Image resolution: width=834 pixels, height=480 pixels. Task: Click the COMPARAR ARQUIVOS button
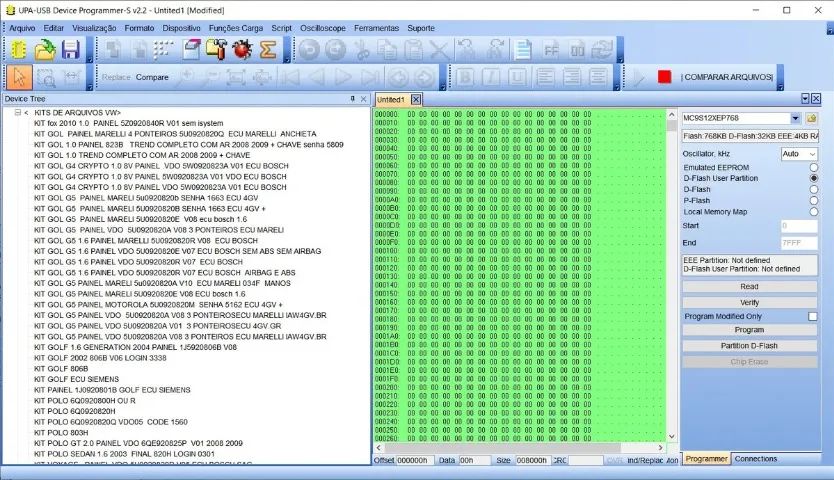[728, 77]
